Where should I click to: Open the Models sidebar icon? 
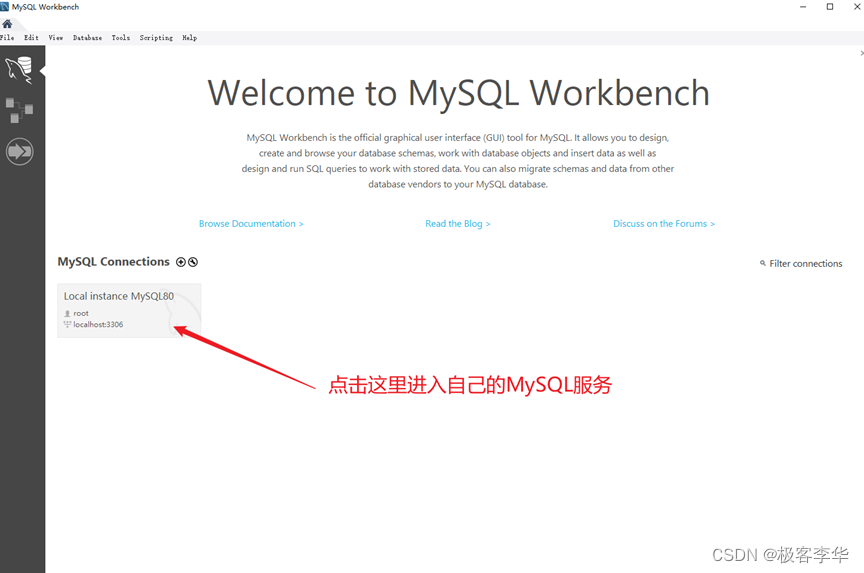19,110
